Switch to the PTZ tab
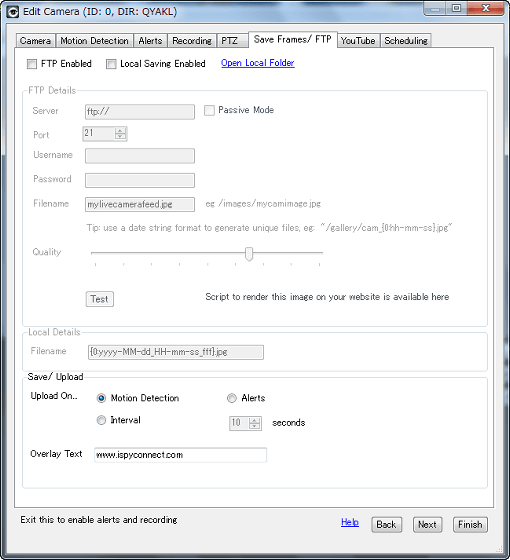The width and height of the screenshot is (510, 560). [229, 41]
